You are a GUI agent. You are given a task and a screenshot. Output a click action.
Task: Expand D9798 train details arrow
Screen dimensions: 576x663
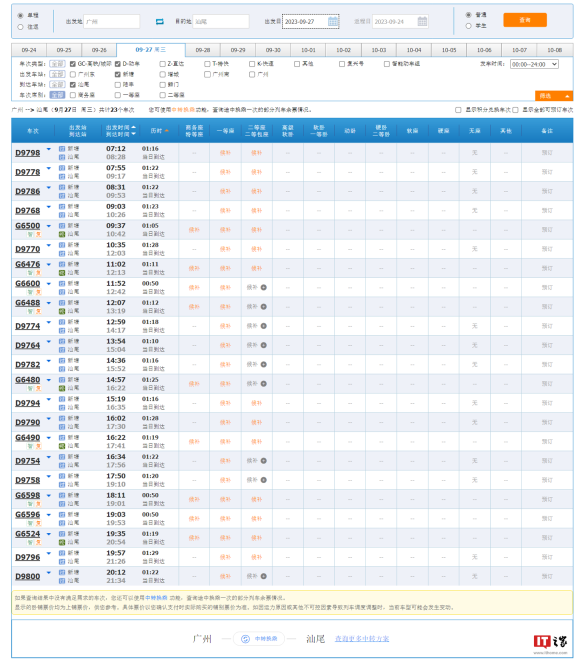pyautogui.click(x=49, y=149)
